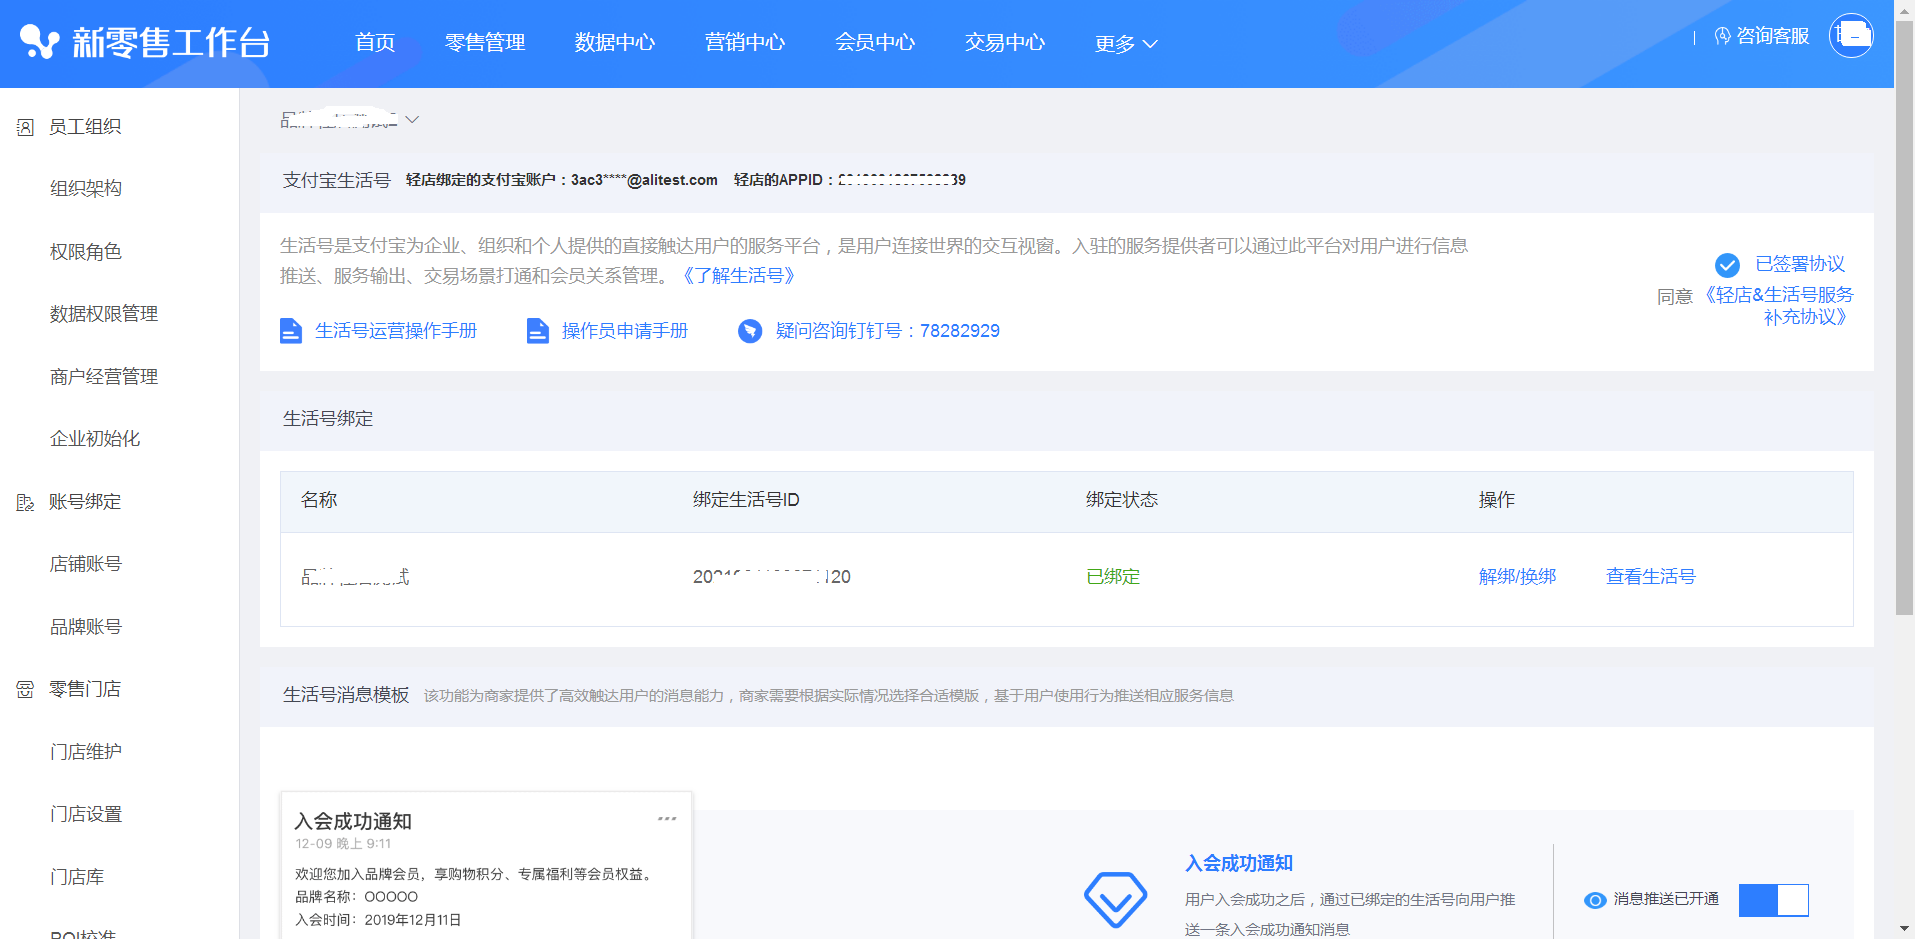Open 操作员申请手册 link

625,331
